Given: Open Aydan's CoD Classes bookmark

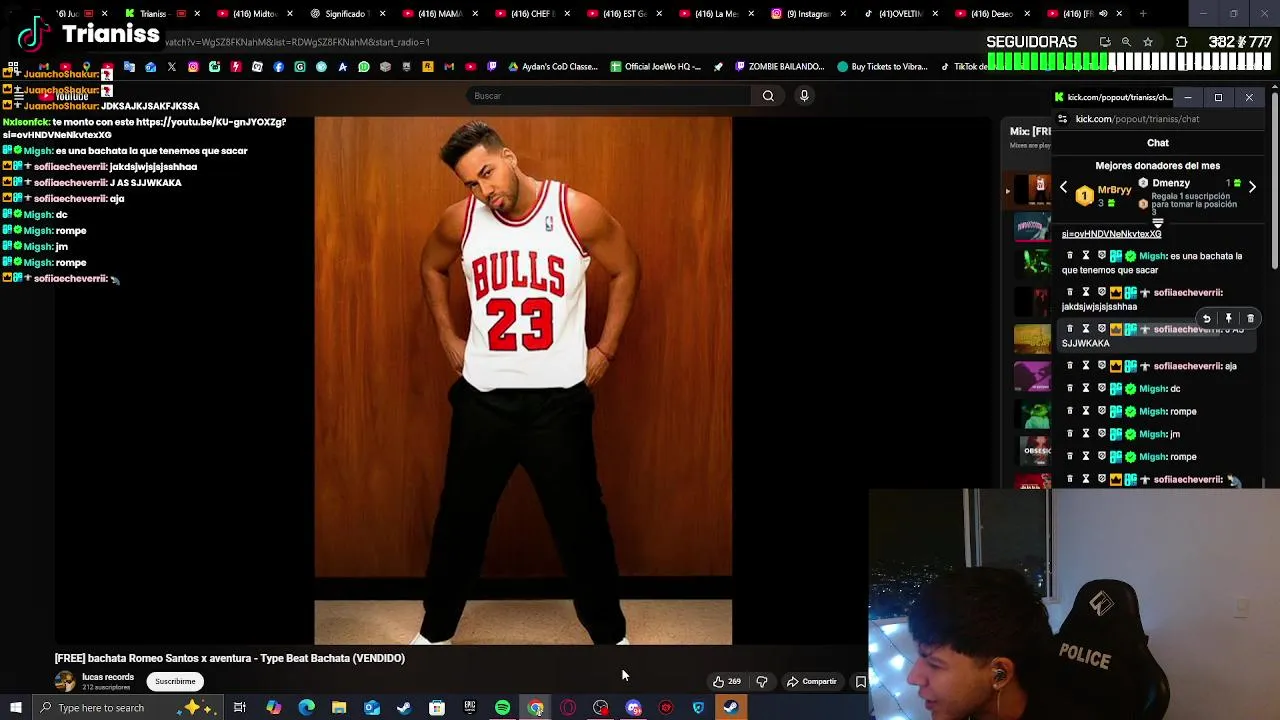Looking at the screenshot, I should point(553,67).
